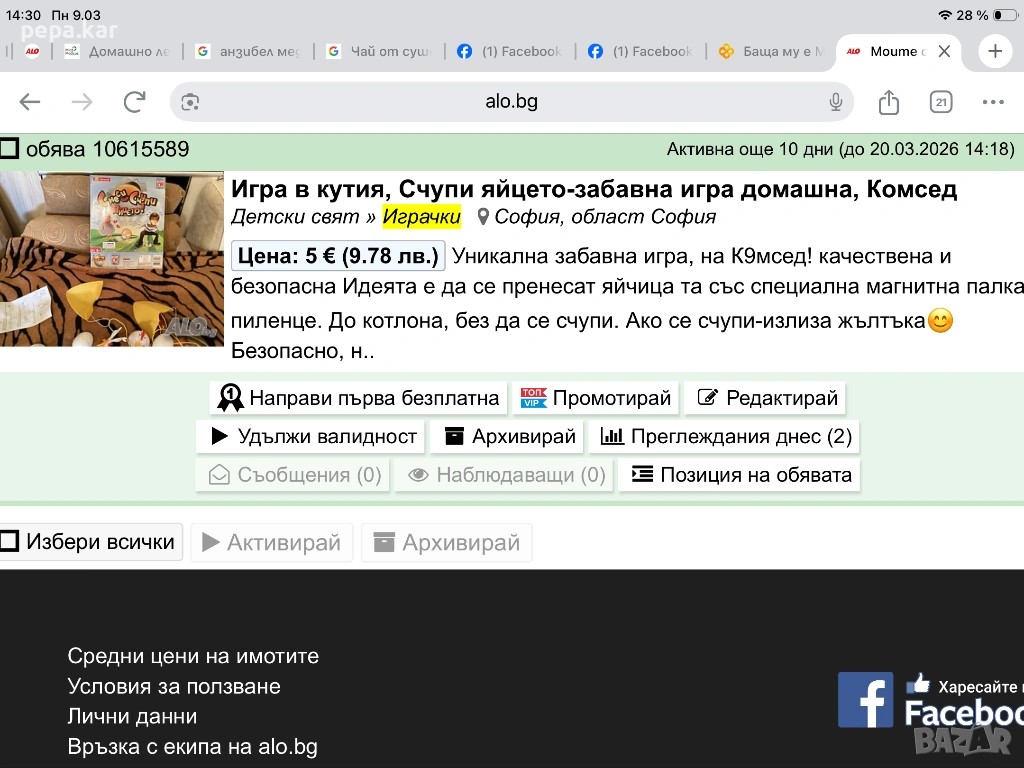1024x768 pixels.
Task: Open the three-dot browser menu
Action: tap(993, 102)
